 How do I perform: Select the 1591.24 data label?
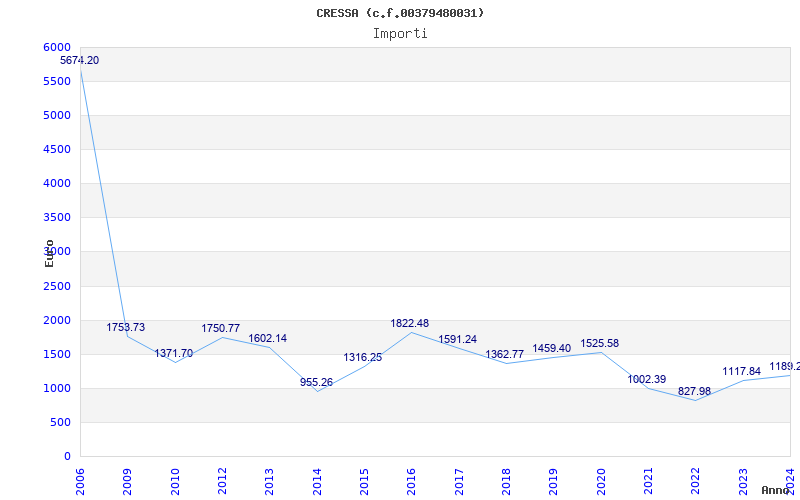[458, 339]
